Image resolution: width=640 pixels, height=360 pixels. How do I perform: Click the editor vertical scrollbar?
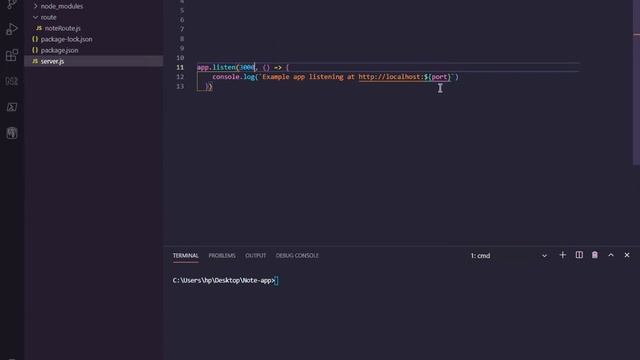(636, 82)
